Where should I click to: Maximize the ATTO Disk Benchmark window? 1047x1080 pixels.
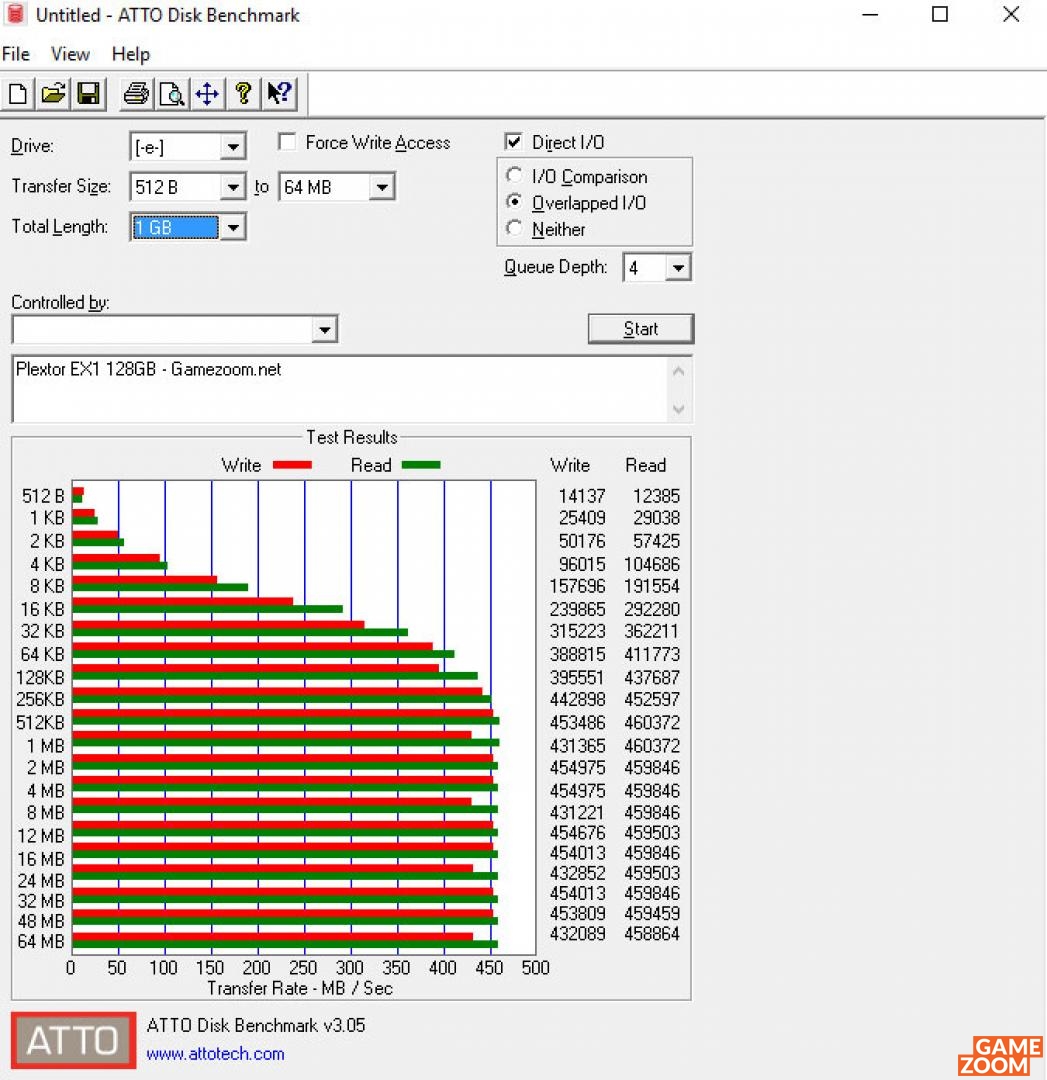[940, 14]
